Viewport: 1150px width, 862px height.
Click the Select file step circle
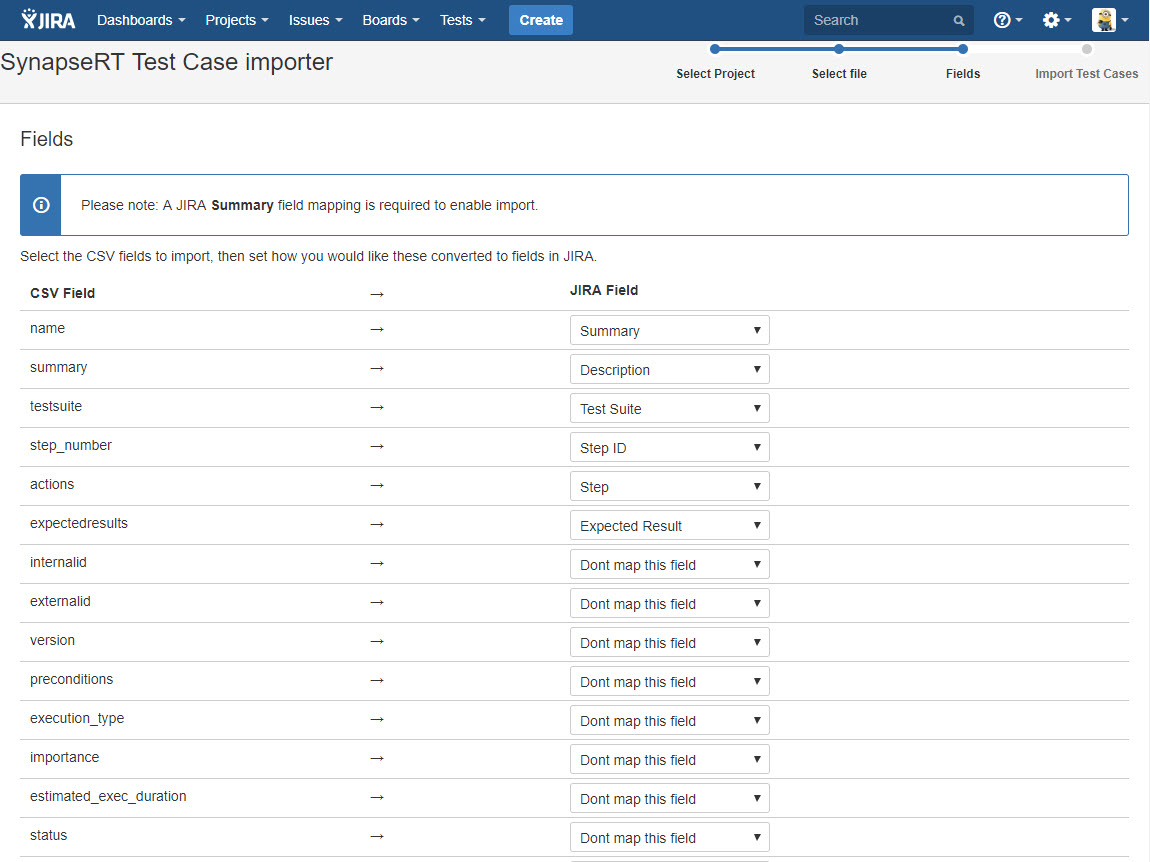point(839,49)
